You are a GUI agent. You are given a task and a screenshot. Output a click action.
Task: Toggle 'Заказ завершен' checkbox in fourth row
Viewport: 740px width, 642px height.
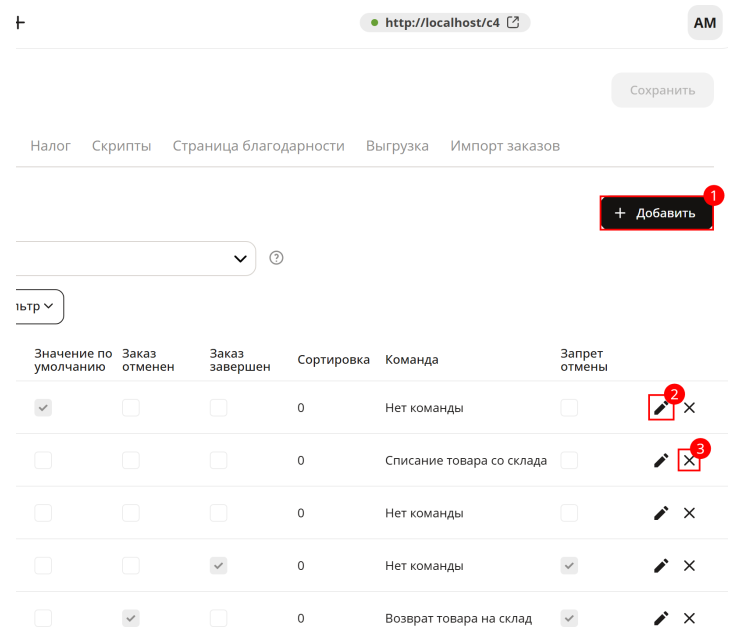[219, 565]
